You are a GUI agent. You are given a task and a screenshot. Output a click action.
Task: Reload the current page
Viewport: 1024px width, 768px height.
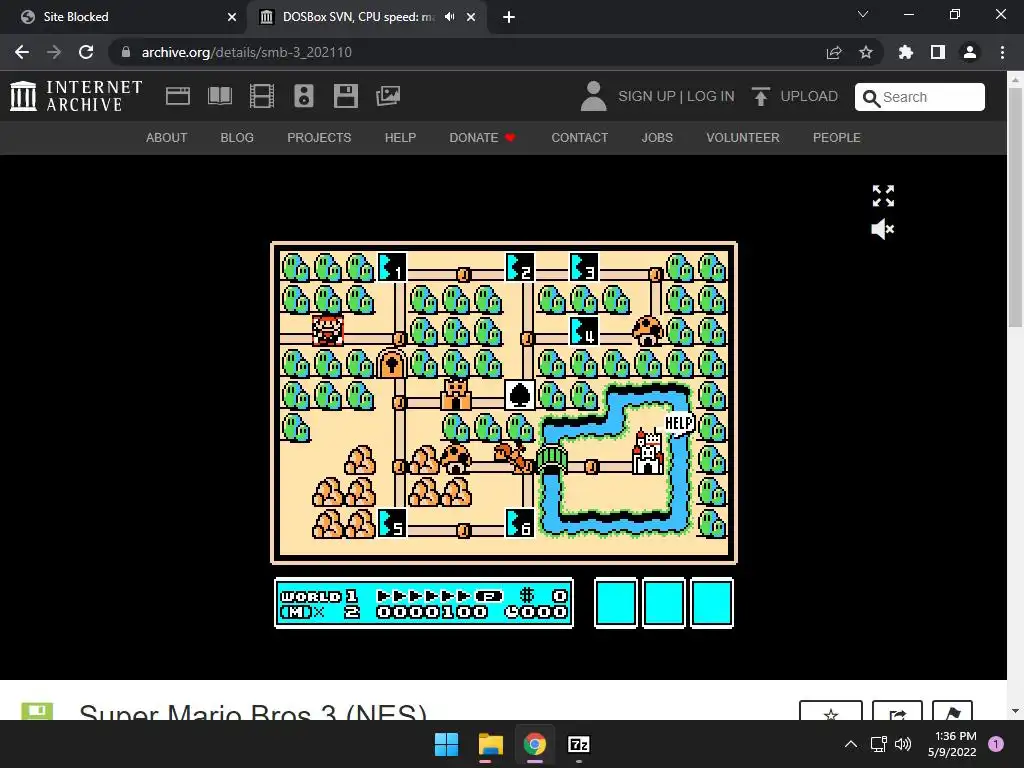(x=86, y=52)
